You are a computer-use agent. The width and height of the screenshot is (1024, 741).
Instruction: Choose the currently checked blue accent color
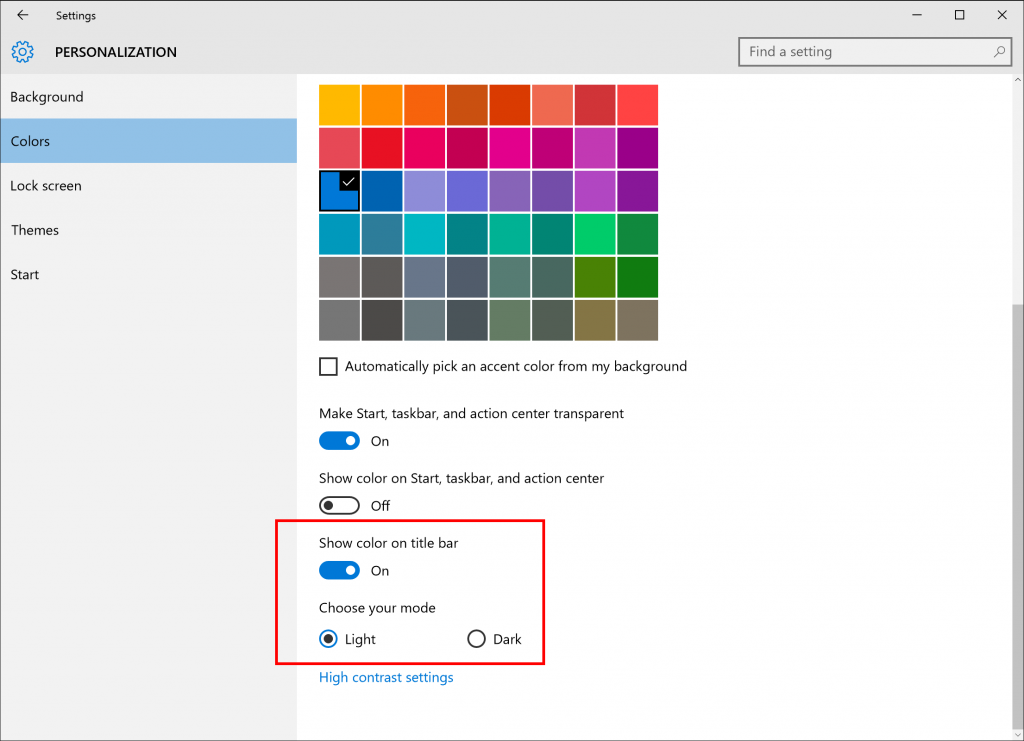tap(340, 190)
